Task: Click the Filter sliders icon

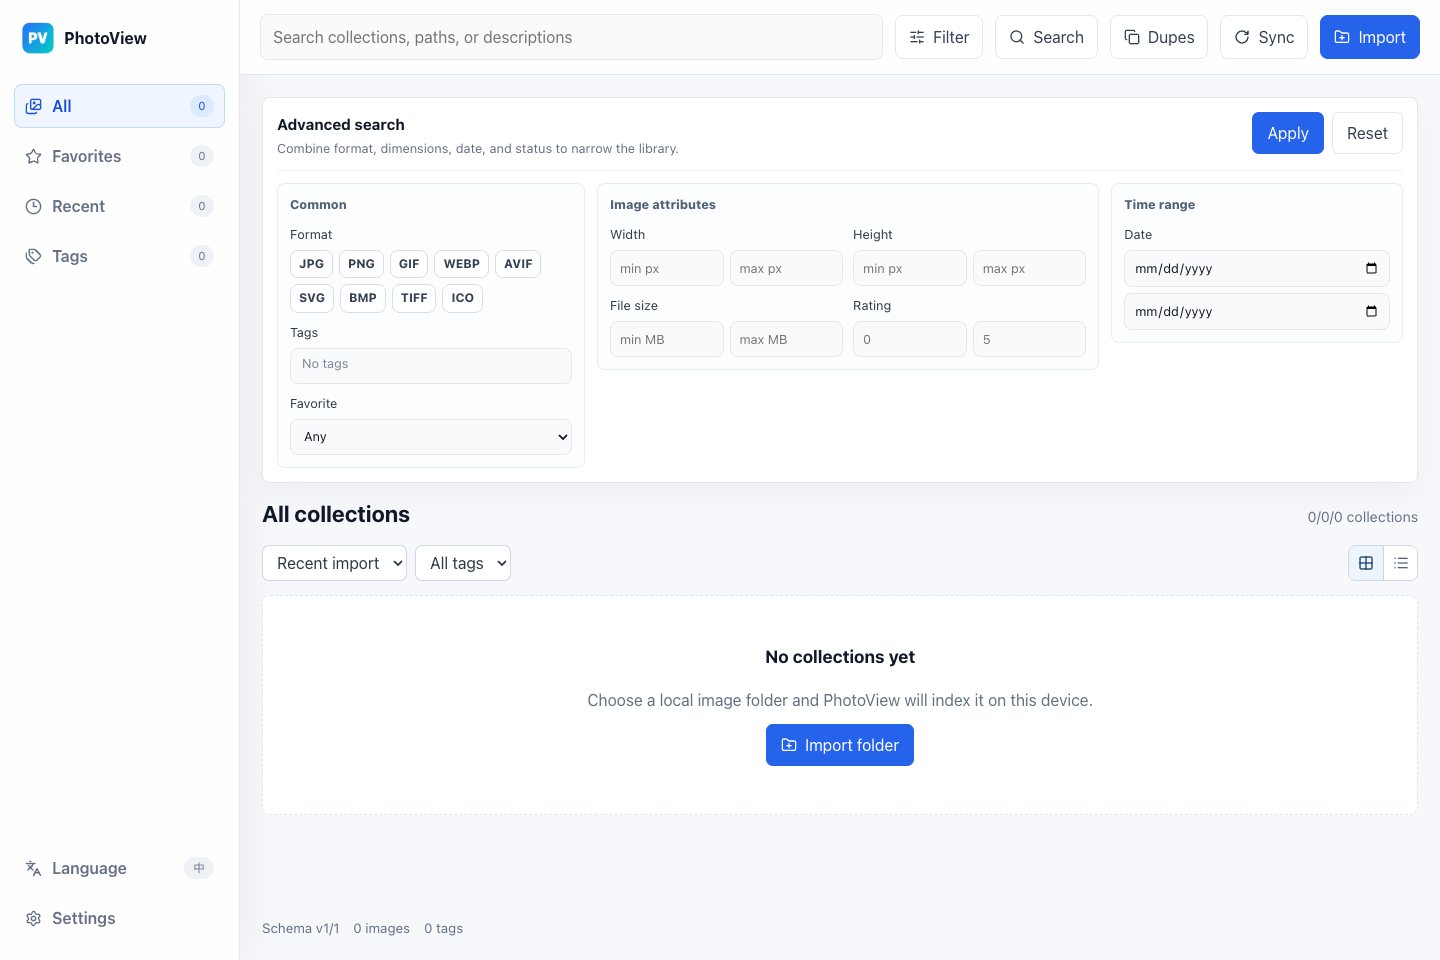Action: (917, 37)
